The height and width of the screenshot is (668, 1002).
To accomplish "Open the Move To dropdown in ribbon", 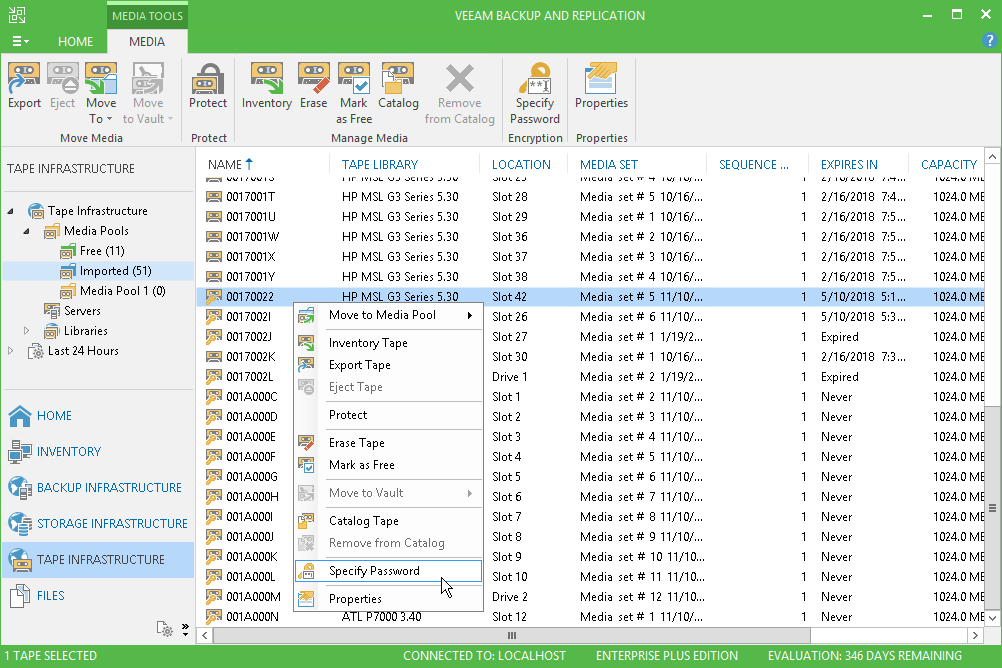I will click(x=101, y=112).
